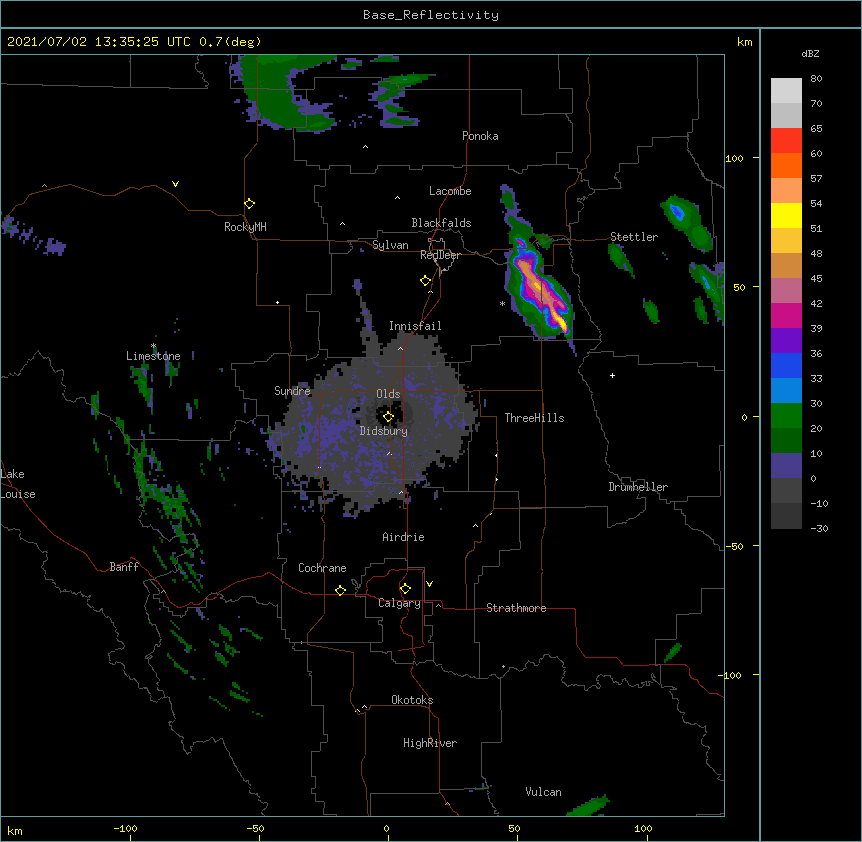Image resolution: width=862 pixels, height=842 pixels.
Task: Click the Airdrie city label
Action: (404, 537)
